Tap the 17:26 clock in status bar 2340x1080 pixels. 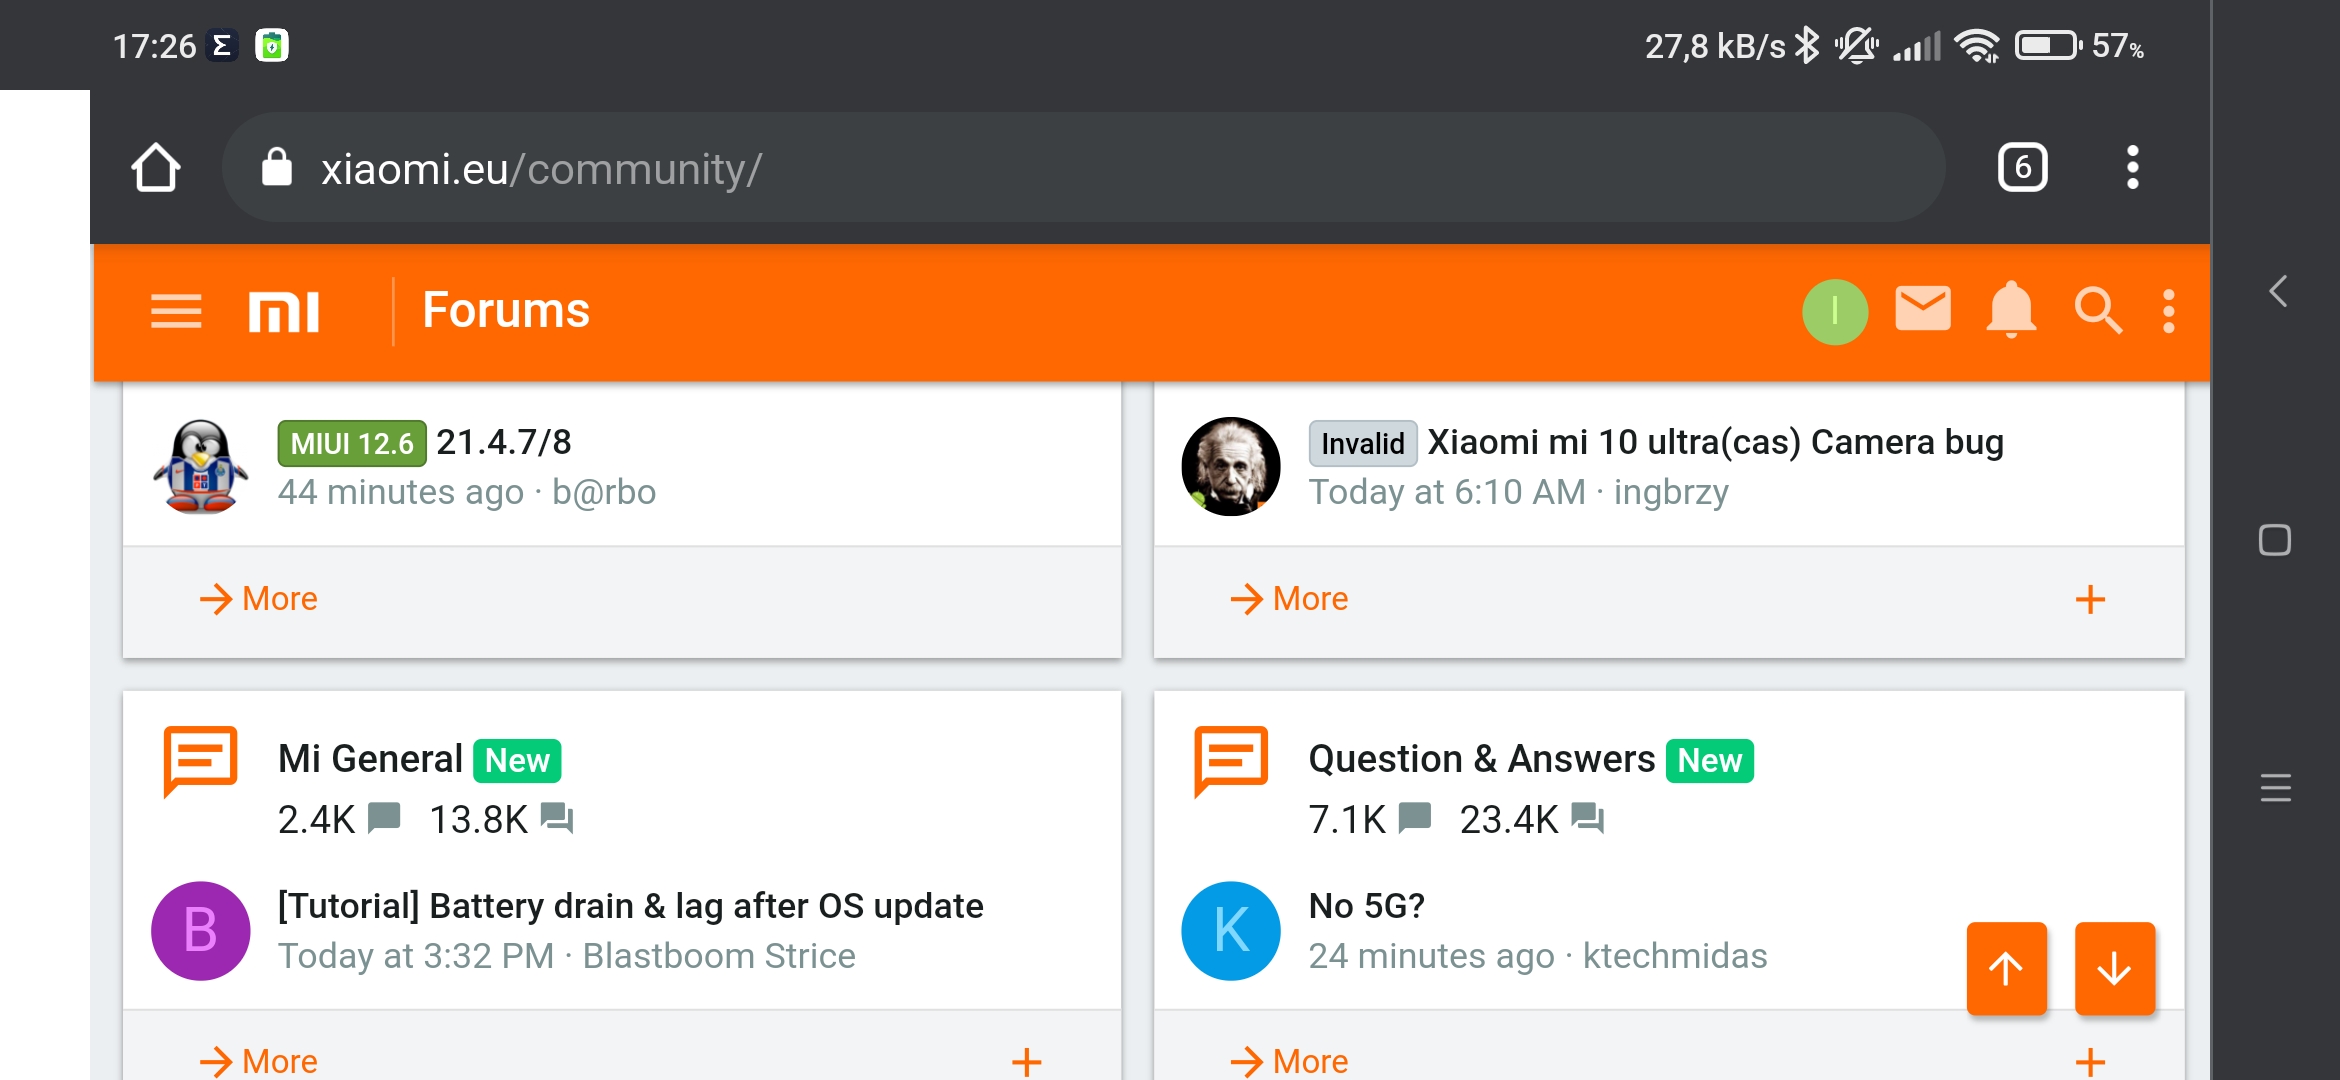154,46
